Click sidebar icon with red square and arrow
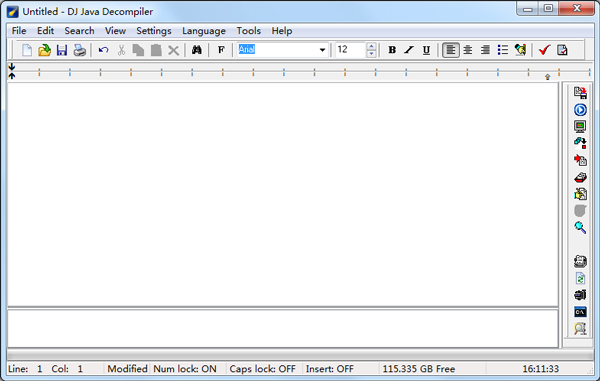The width and height of the screenshot is (600, 381). tap(580, 143)
